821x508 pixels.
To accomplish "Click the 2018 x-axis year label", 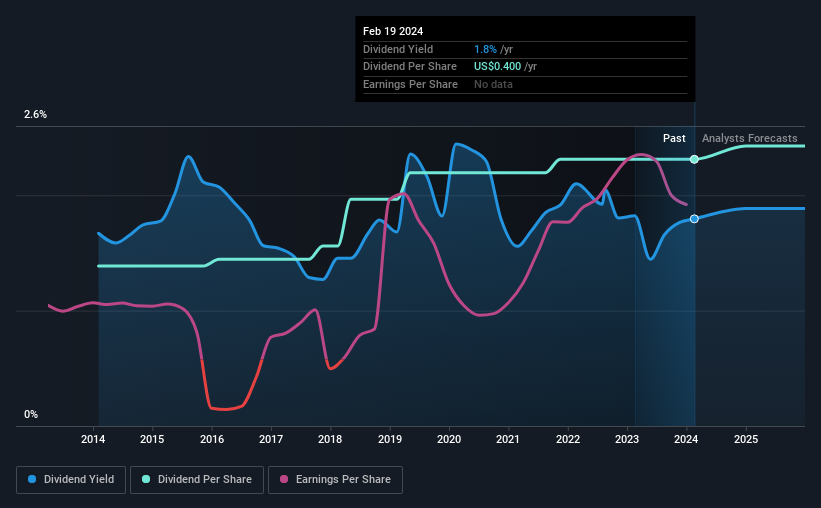I will (x=330, y=439).
